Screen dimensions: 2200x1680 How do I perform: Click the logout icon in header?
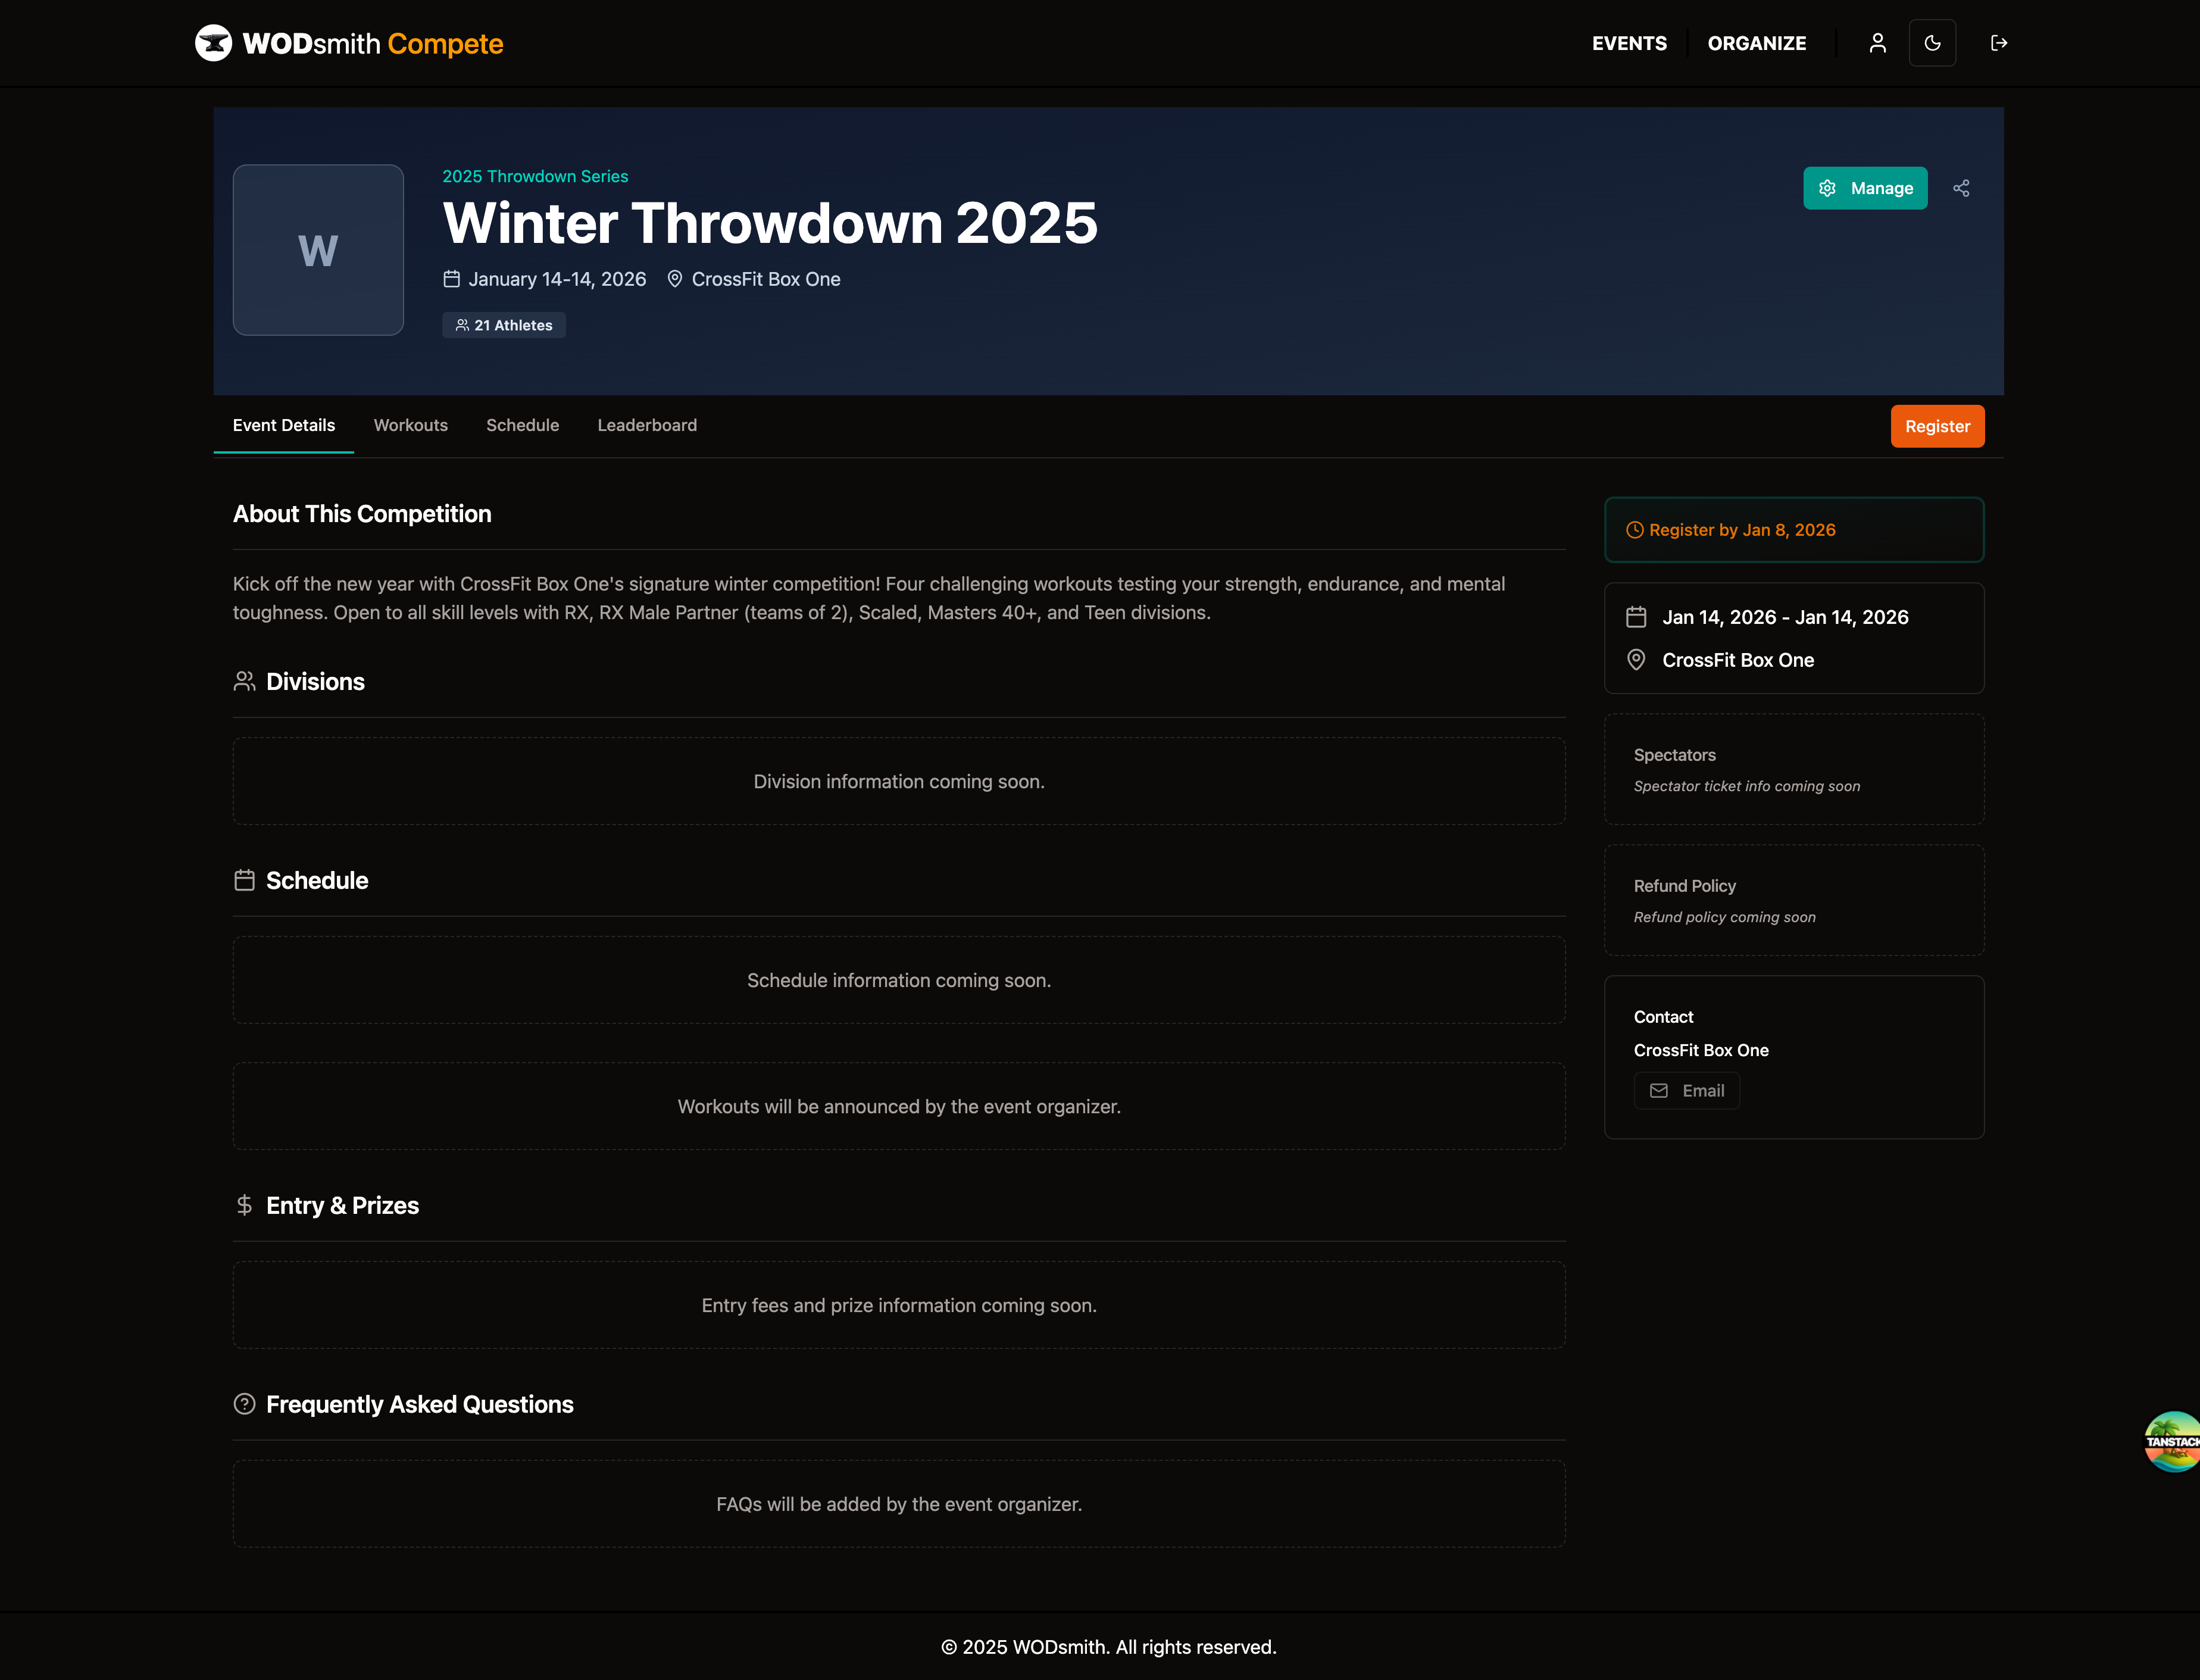pos(1999,43)
